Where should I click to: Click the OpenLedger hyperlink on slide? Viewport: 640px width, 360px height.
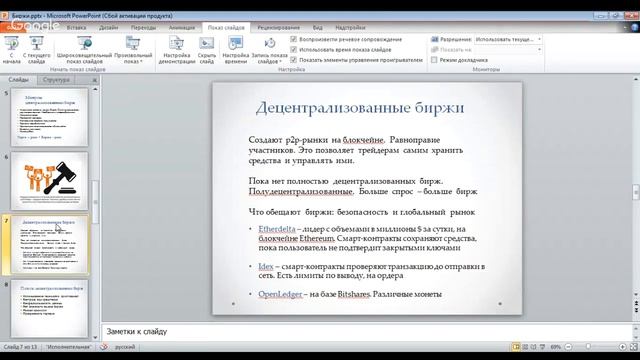pyautogui.click(x=280, y=294)
